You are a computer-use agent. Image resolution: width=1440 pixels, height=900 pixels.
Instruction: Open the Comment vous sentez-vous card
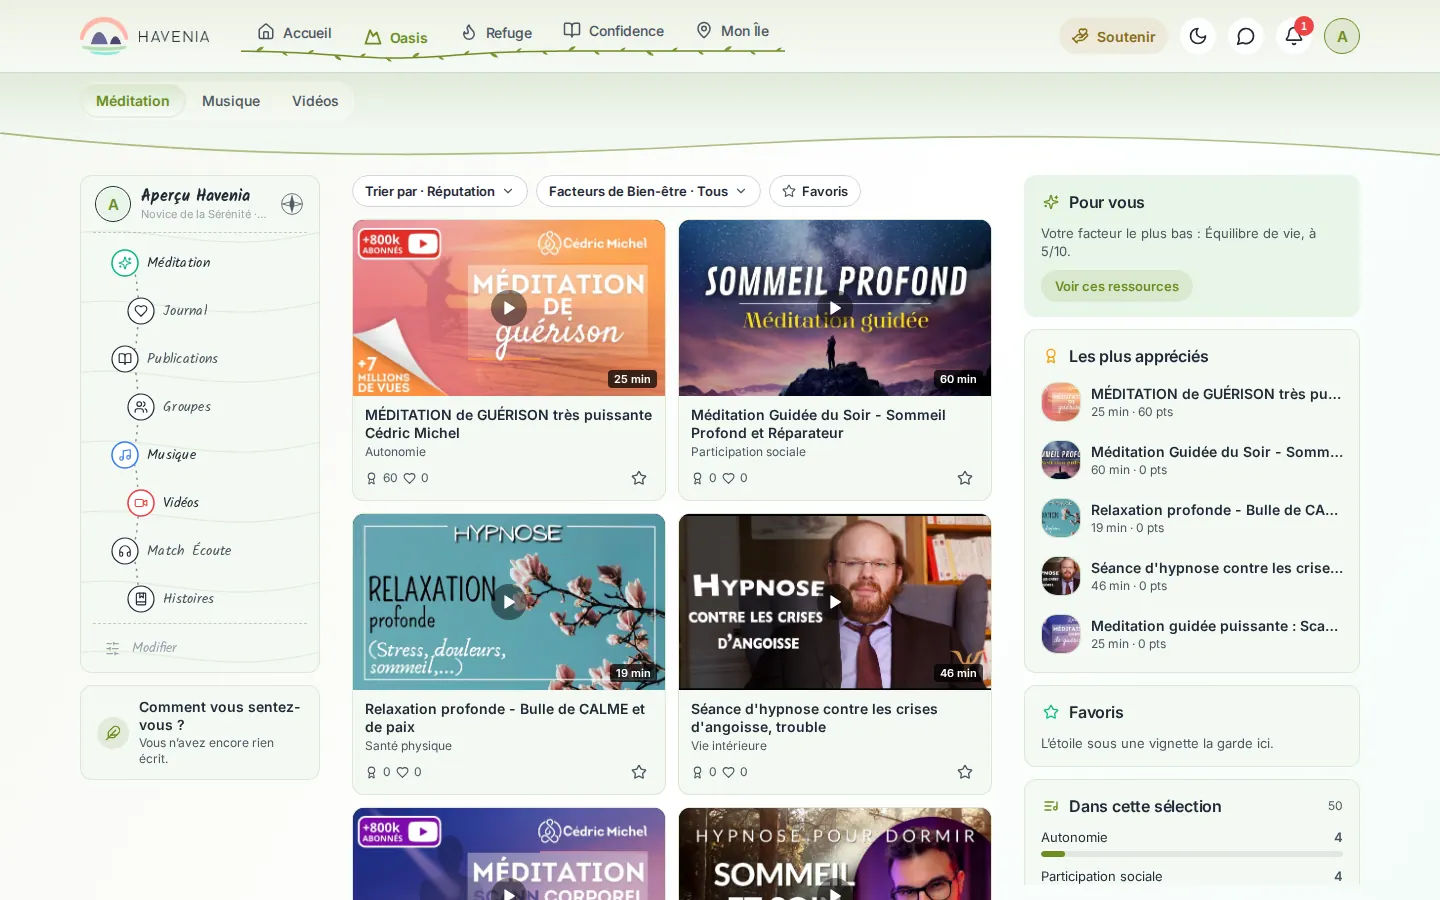pyautogui.click(x=200, y=732)
